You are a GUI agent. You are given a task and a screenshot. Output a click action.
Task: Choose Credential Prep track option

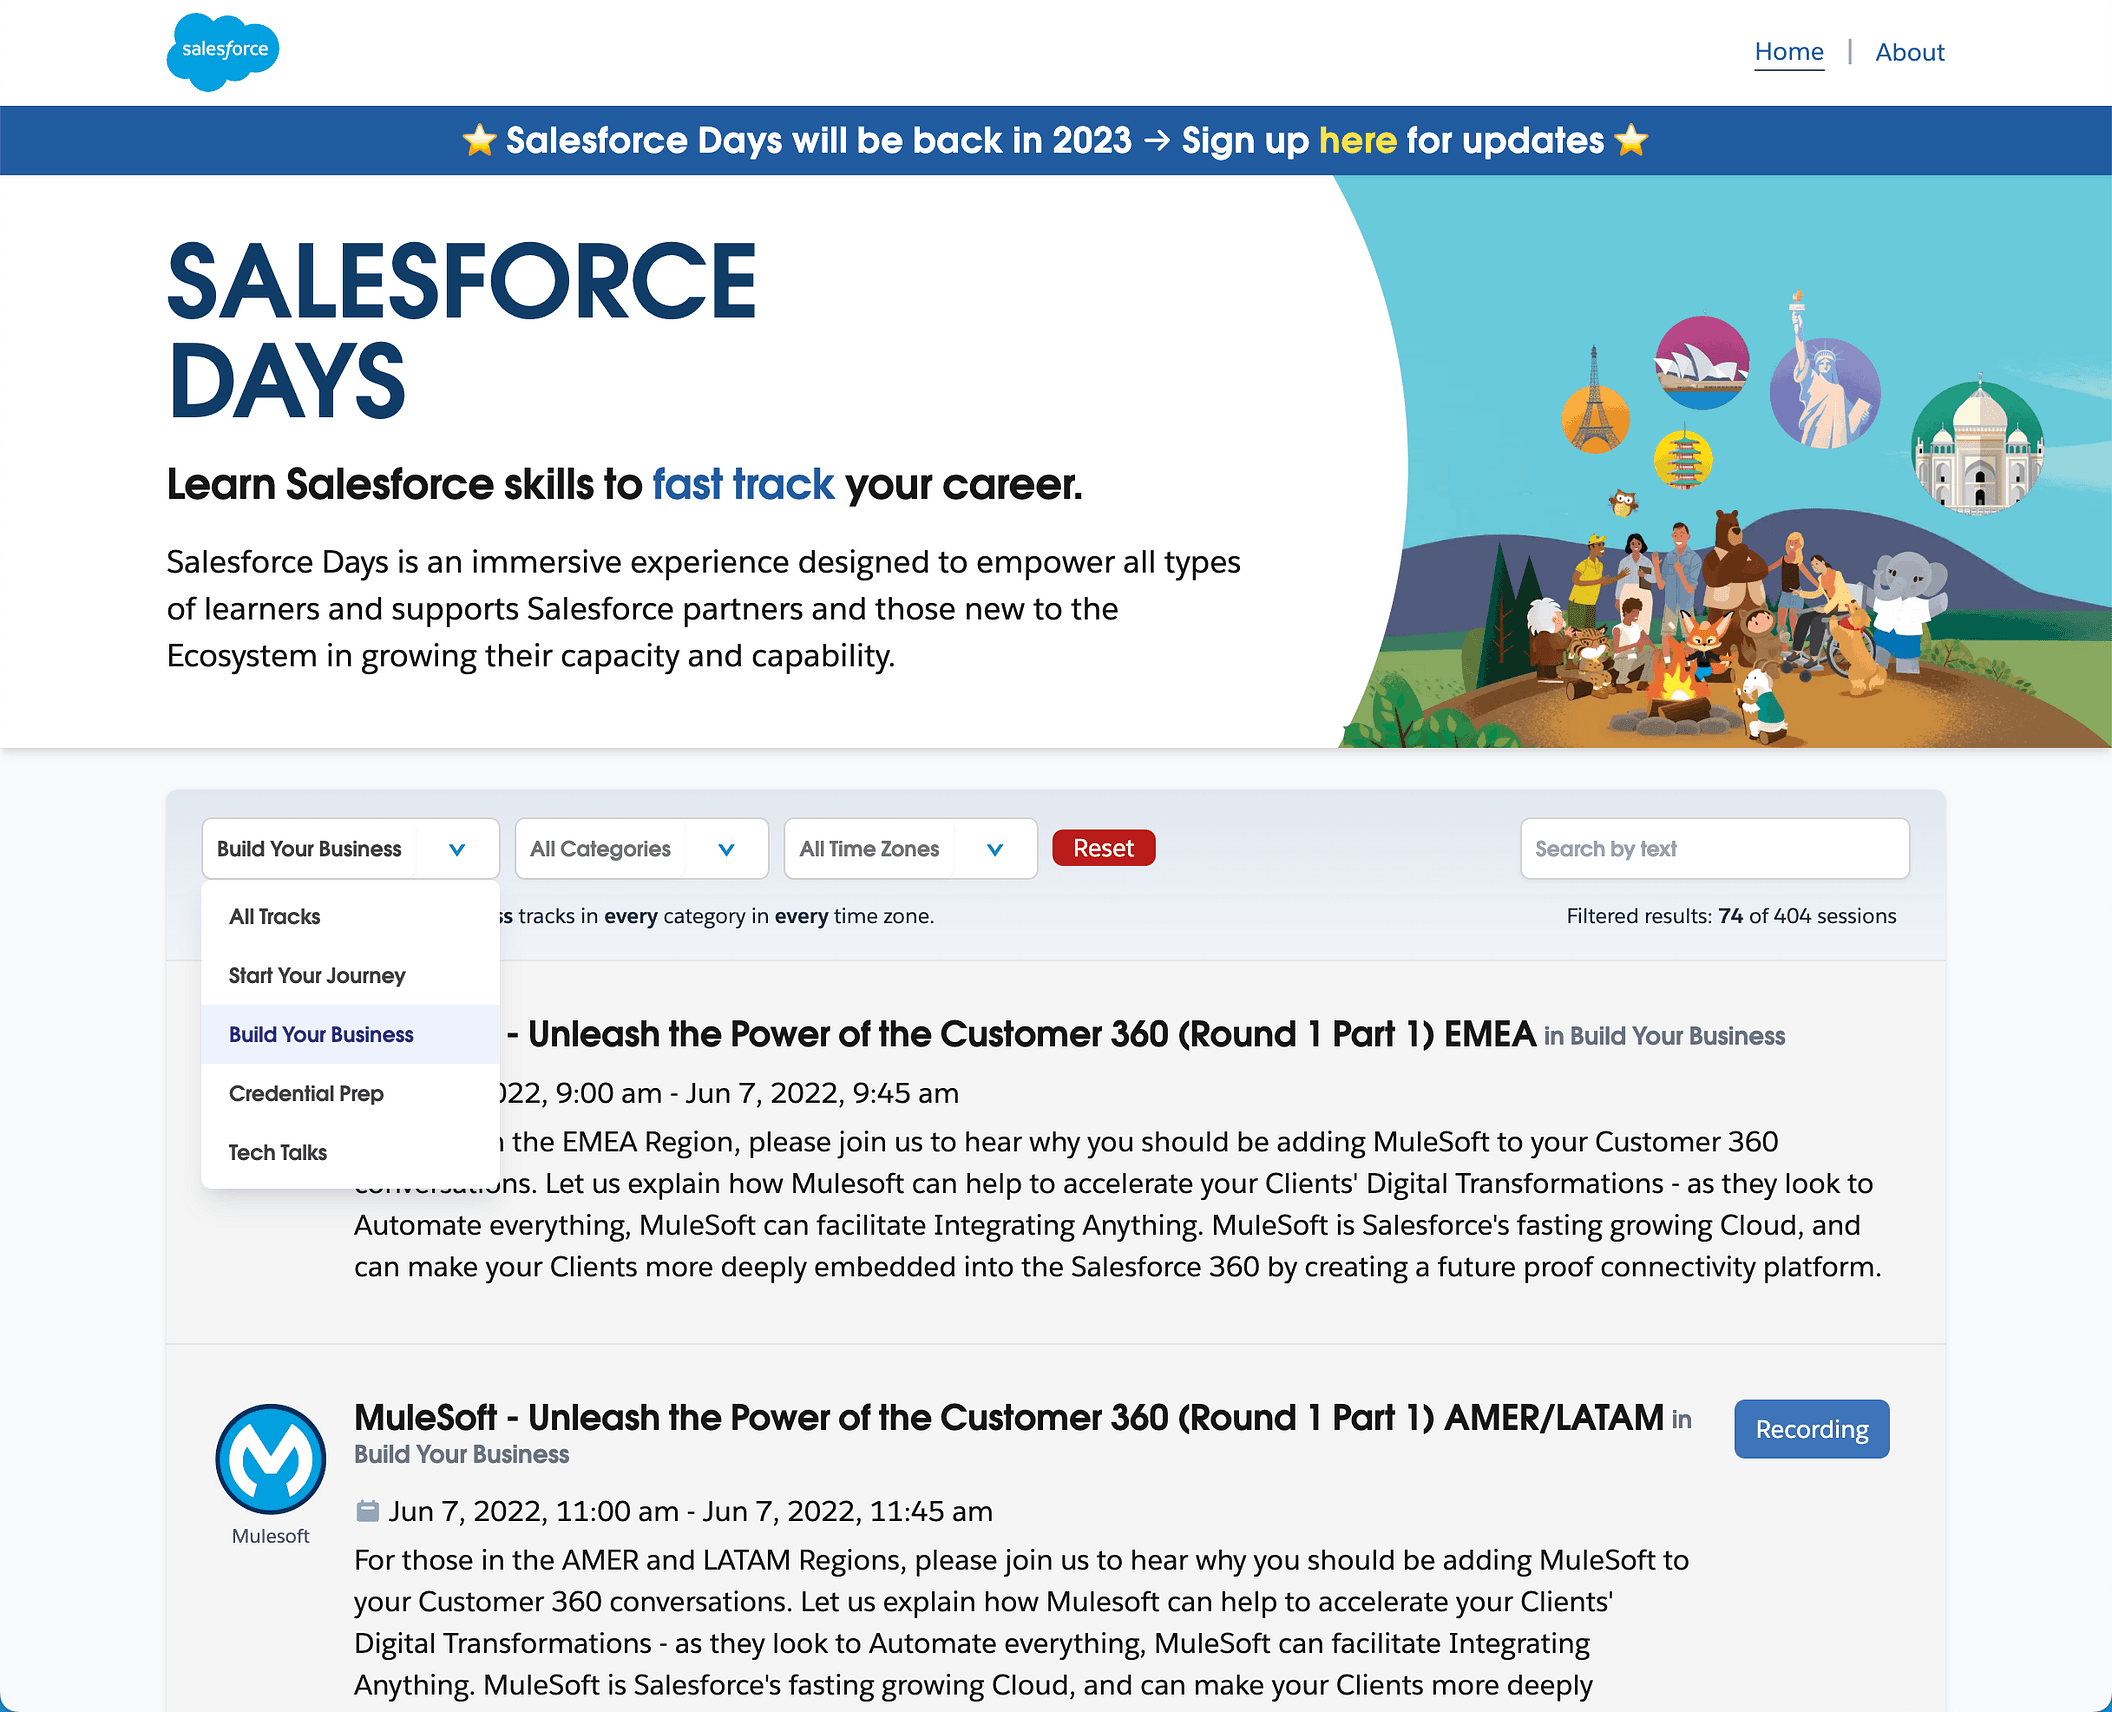click(x=350, y=1094)
